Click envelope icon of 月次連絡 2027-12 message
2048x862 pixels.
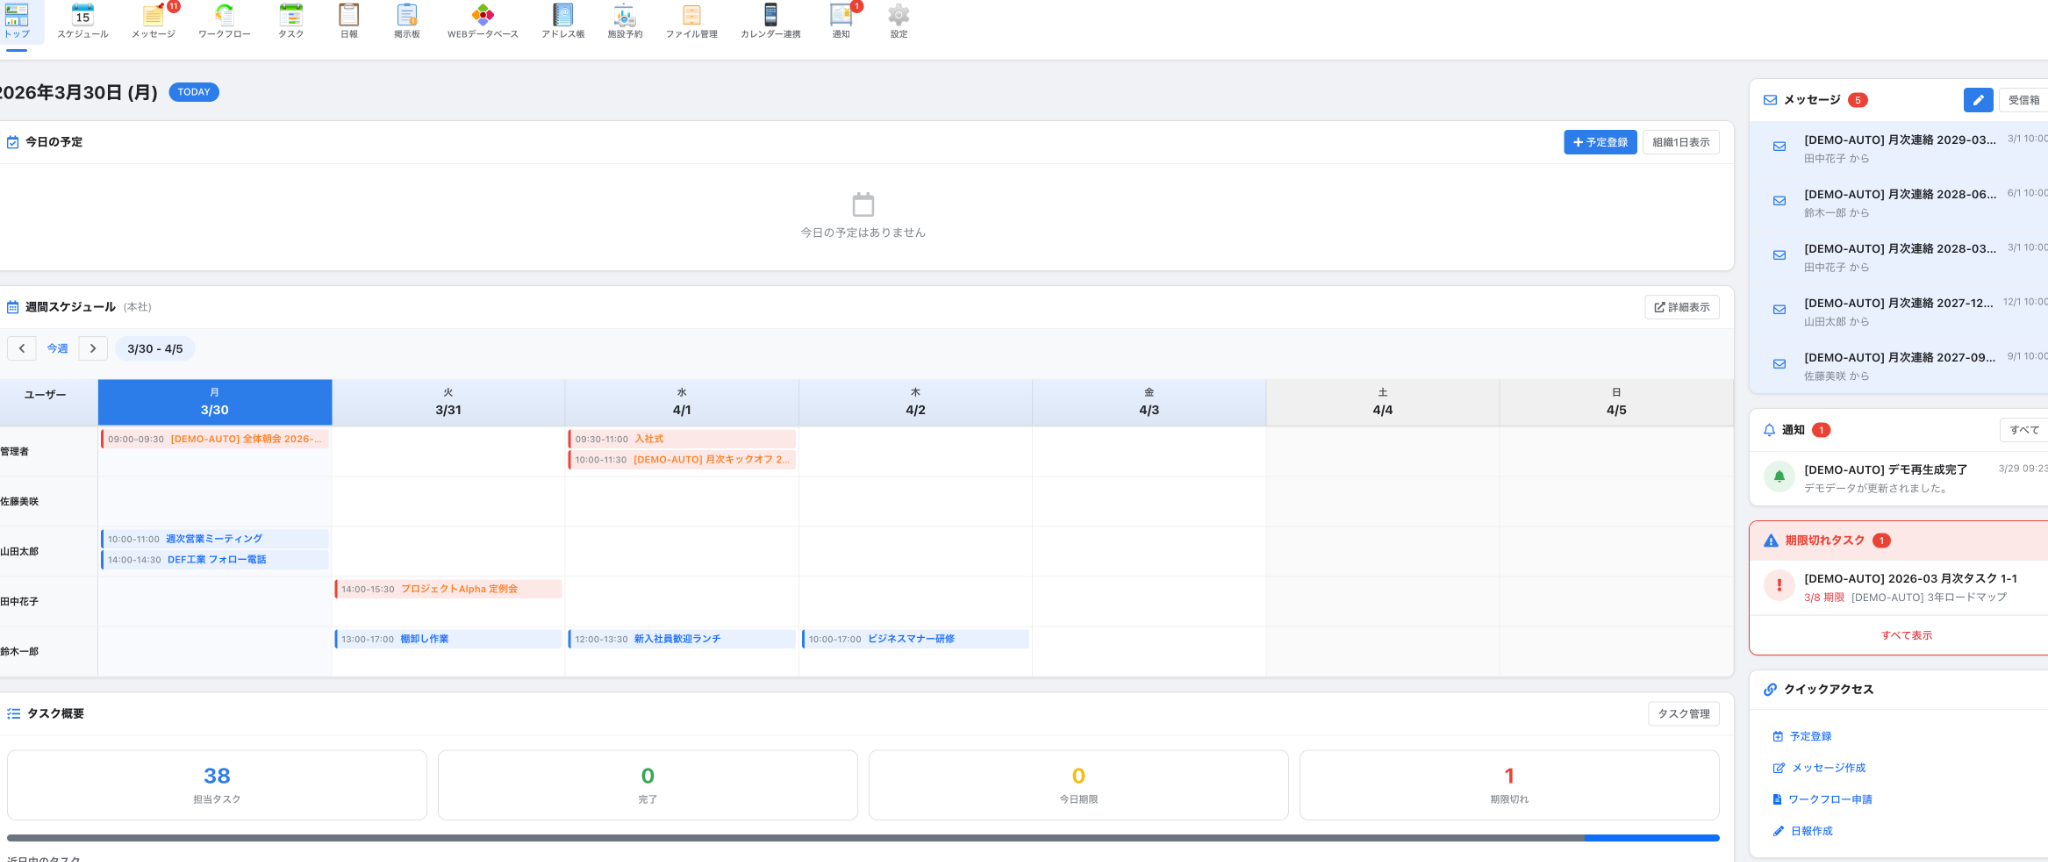coord(1779,310)
